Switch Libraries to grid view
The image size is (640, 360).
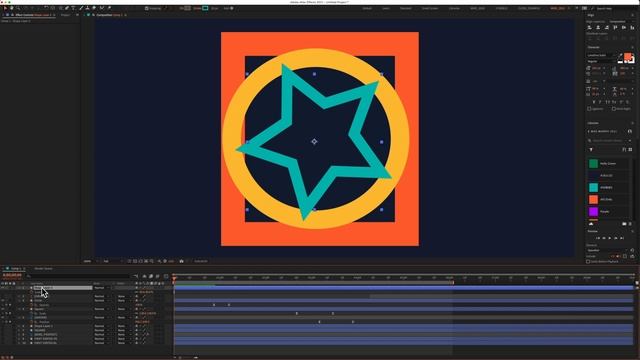click(x=630, y=149)
